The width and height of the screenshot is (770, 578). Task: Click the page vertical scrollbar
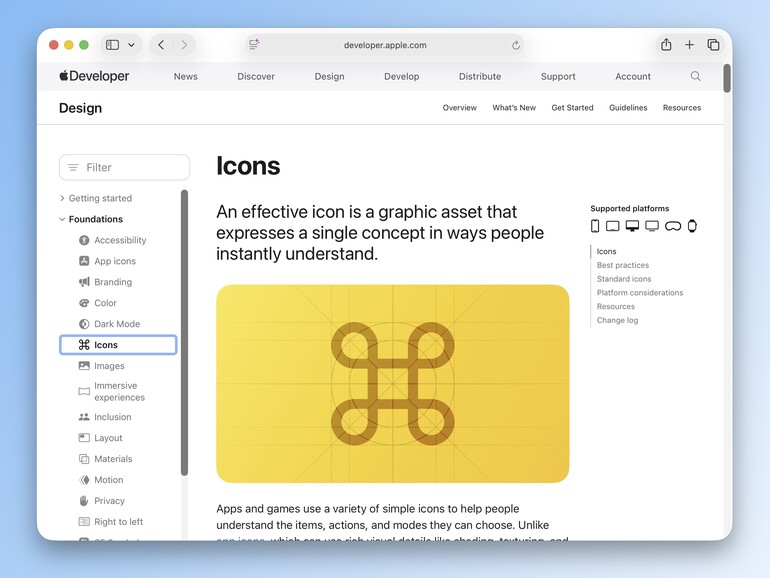click(x=727, y=78)
